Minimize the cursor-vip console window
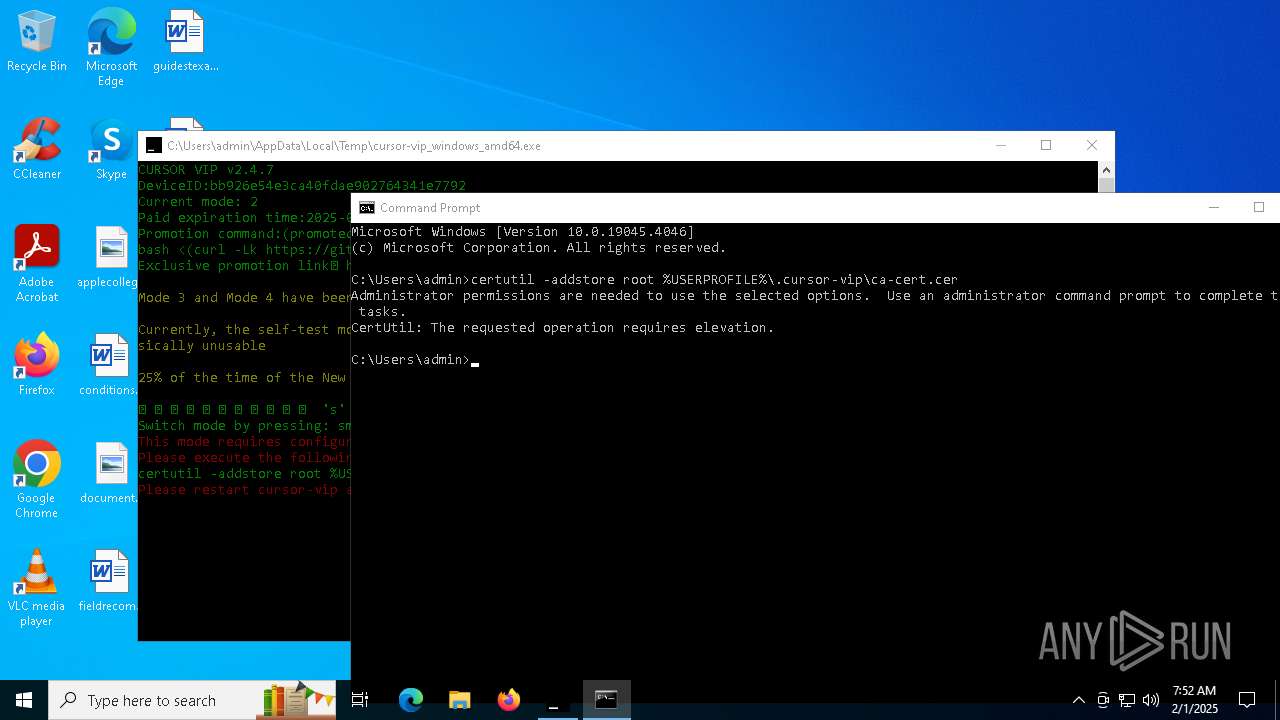The height and width of the screenshot is (720, 1280). 1000,145
